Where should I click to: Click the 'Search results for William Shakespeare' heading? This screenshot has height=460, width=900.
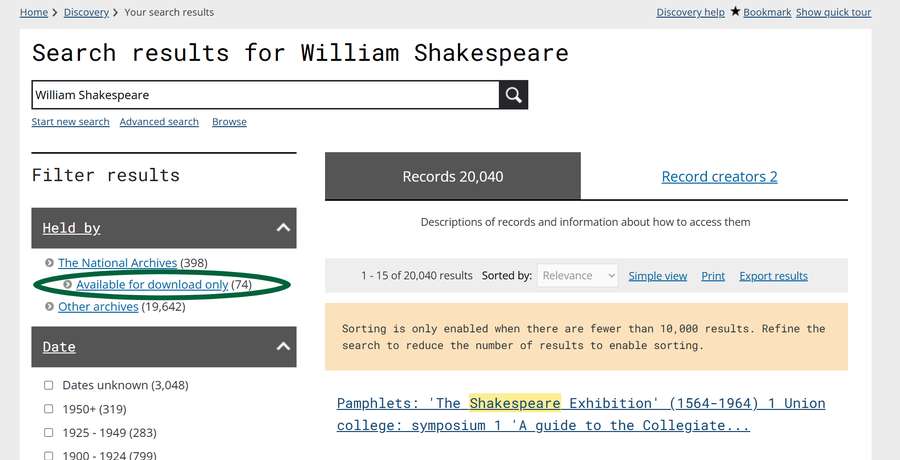tap(300, 53)
